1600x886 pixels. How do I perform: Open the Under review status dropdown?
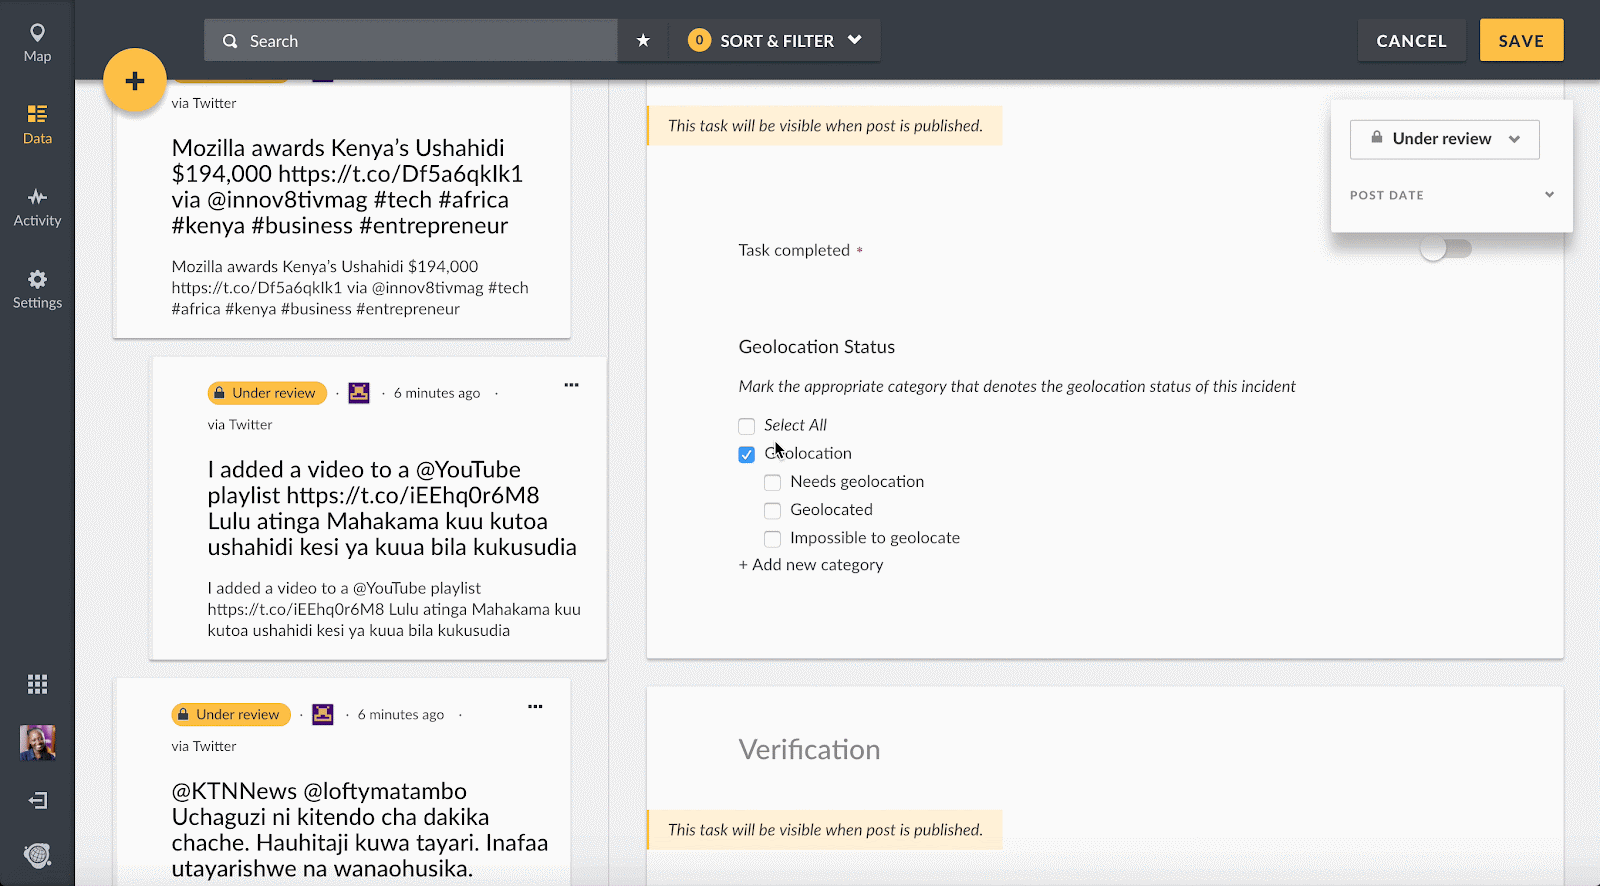point(1444,139)
